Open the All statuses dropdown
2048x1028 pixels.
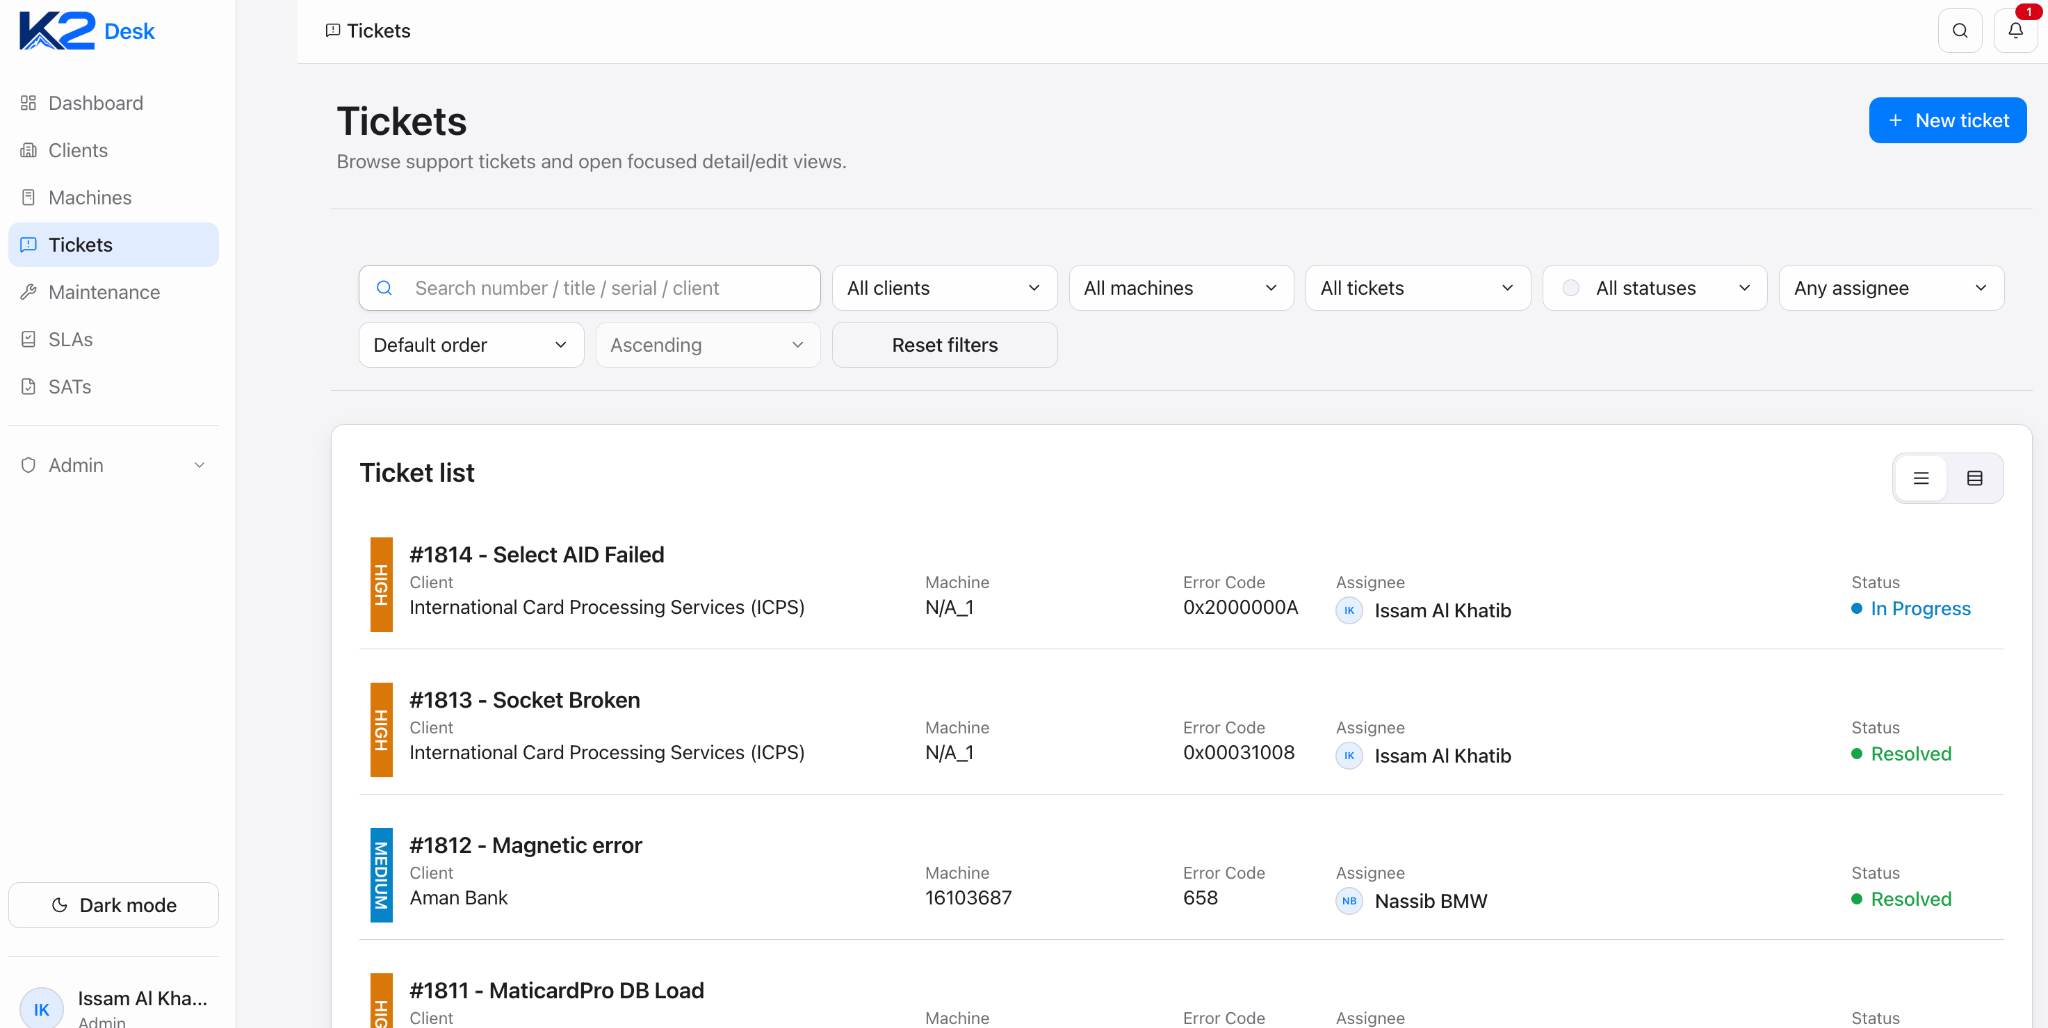1655,288
